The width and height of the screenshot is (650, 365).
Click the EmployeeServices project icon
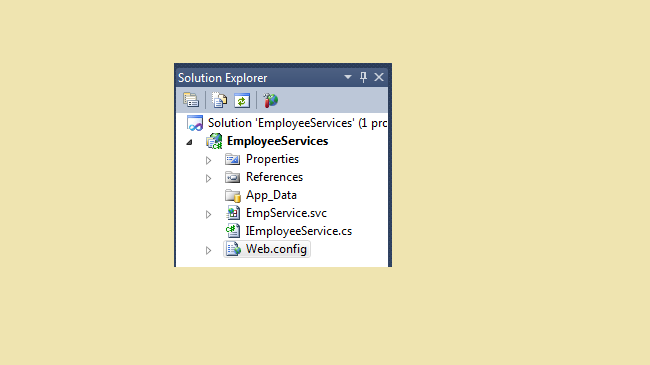214,141
